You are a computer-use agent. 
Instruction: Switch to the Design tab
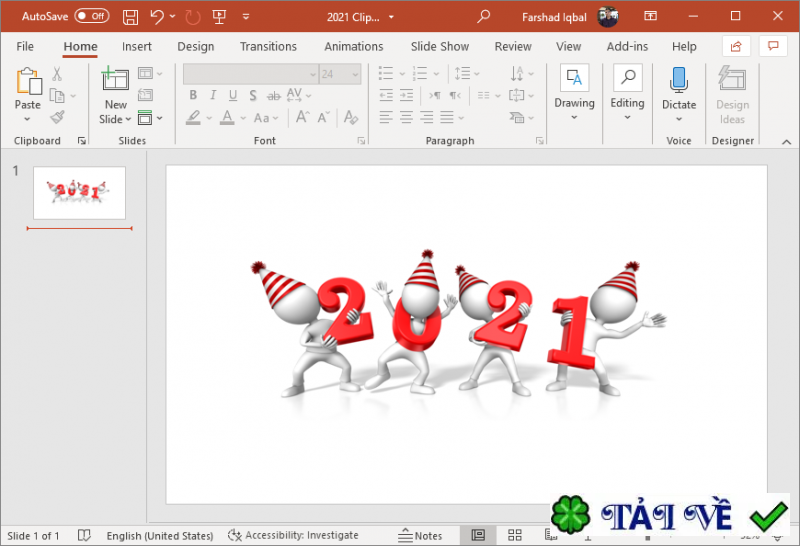point(196,46)
